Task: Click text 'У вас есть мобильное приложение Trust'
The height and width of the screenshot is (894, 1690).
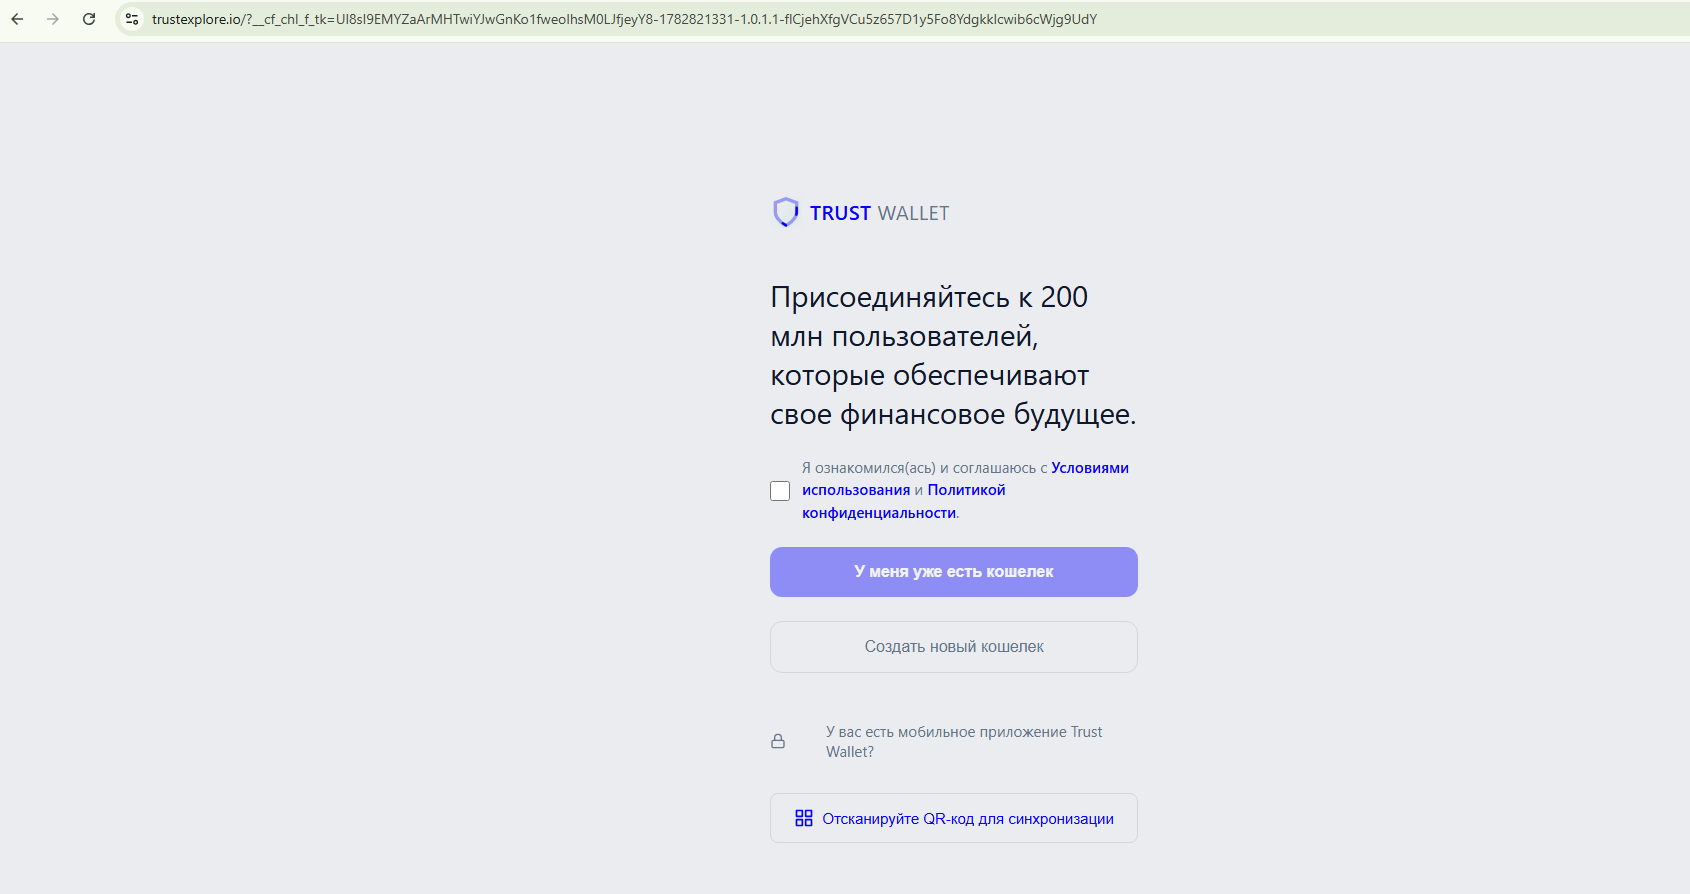Action: point(964,732)
